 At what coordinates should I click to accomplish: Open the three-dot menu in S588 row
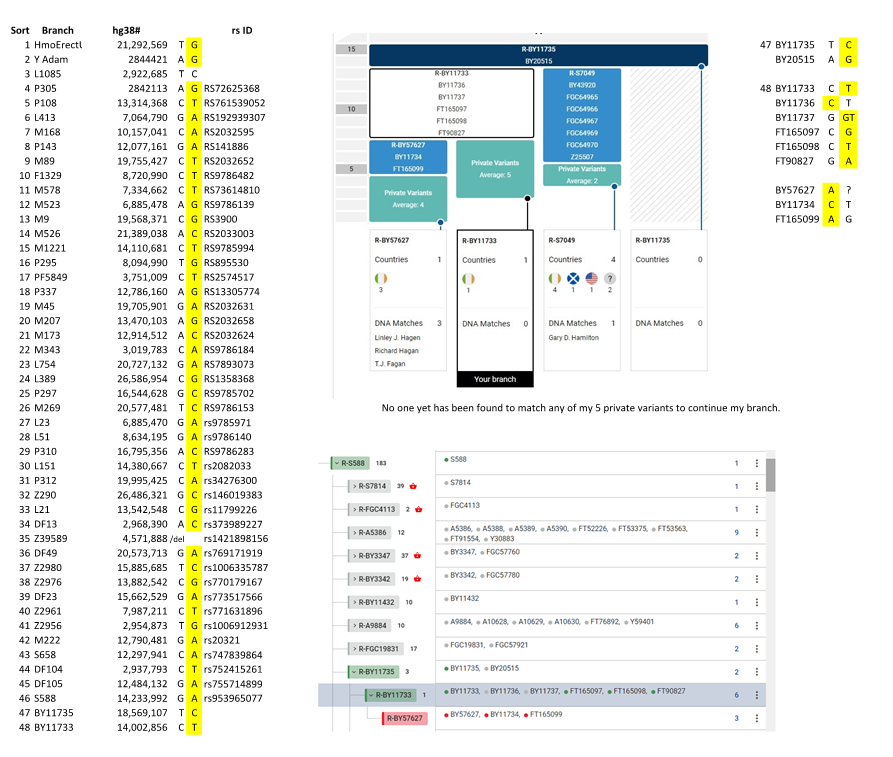(x=757, y=463)
